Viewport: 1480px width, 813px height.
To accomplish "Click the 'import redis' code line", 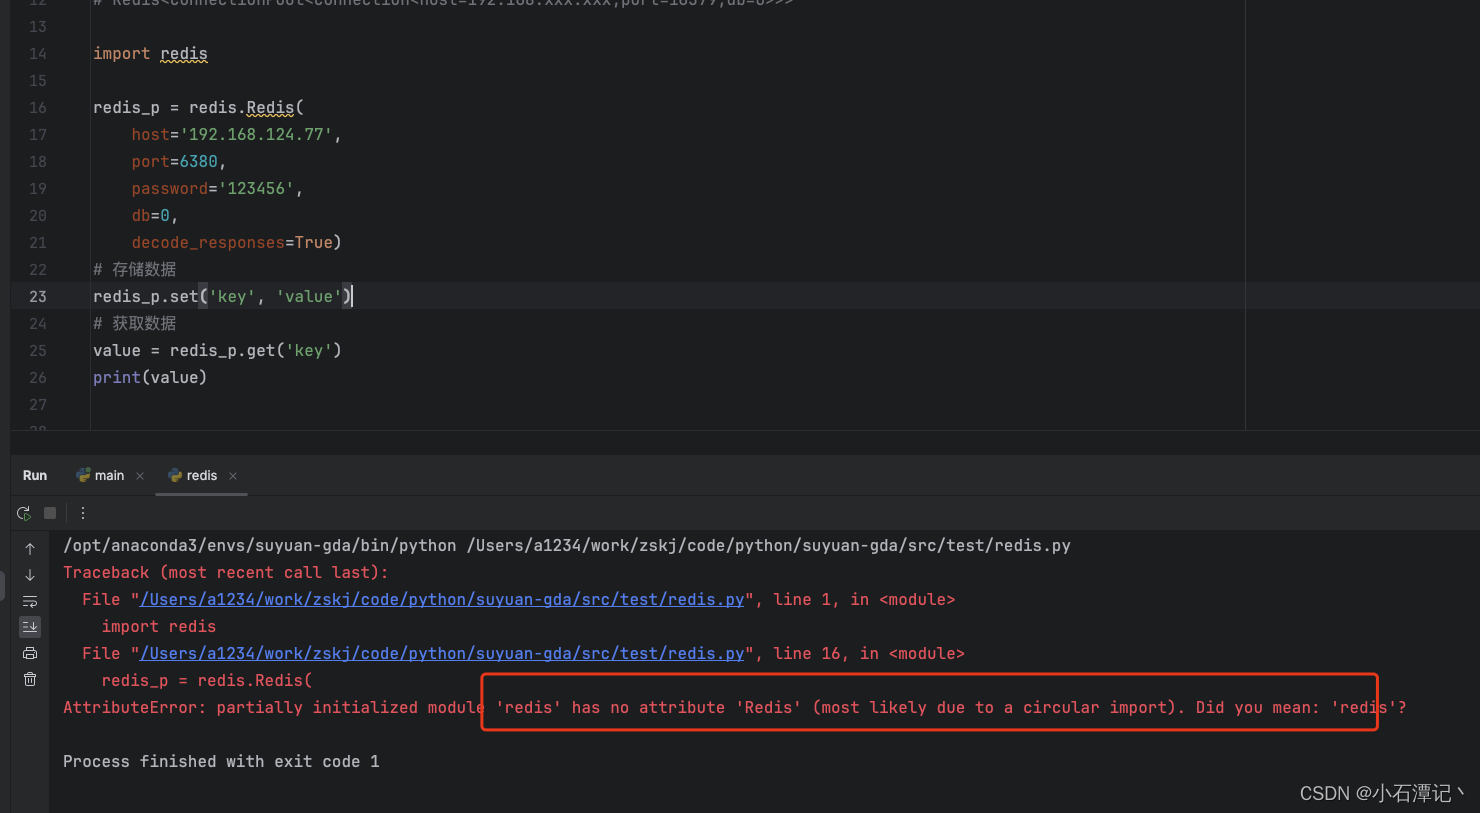I will 150,54.
